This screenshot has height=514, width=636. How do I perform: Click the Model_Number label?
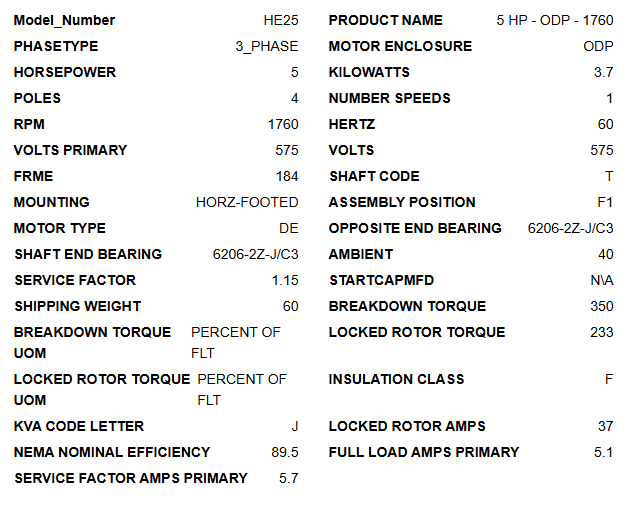64,20
